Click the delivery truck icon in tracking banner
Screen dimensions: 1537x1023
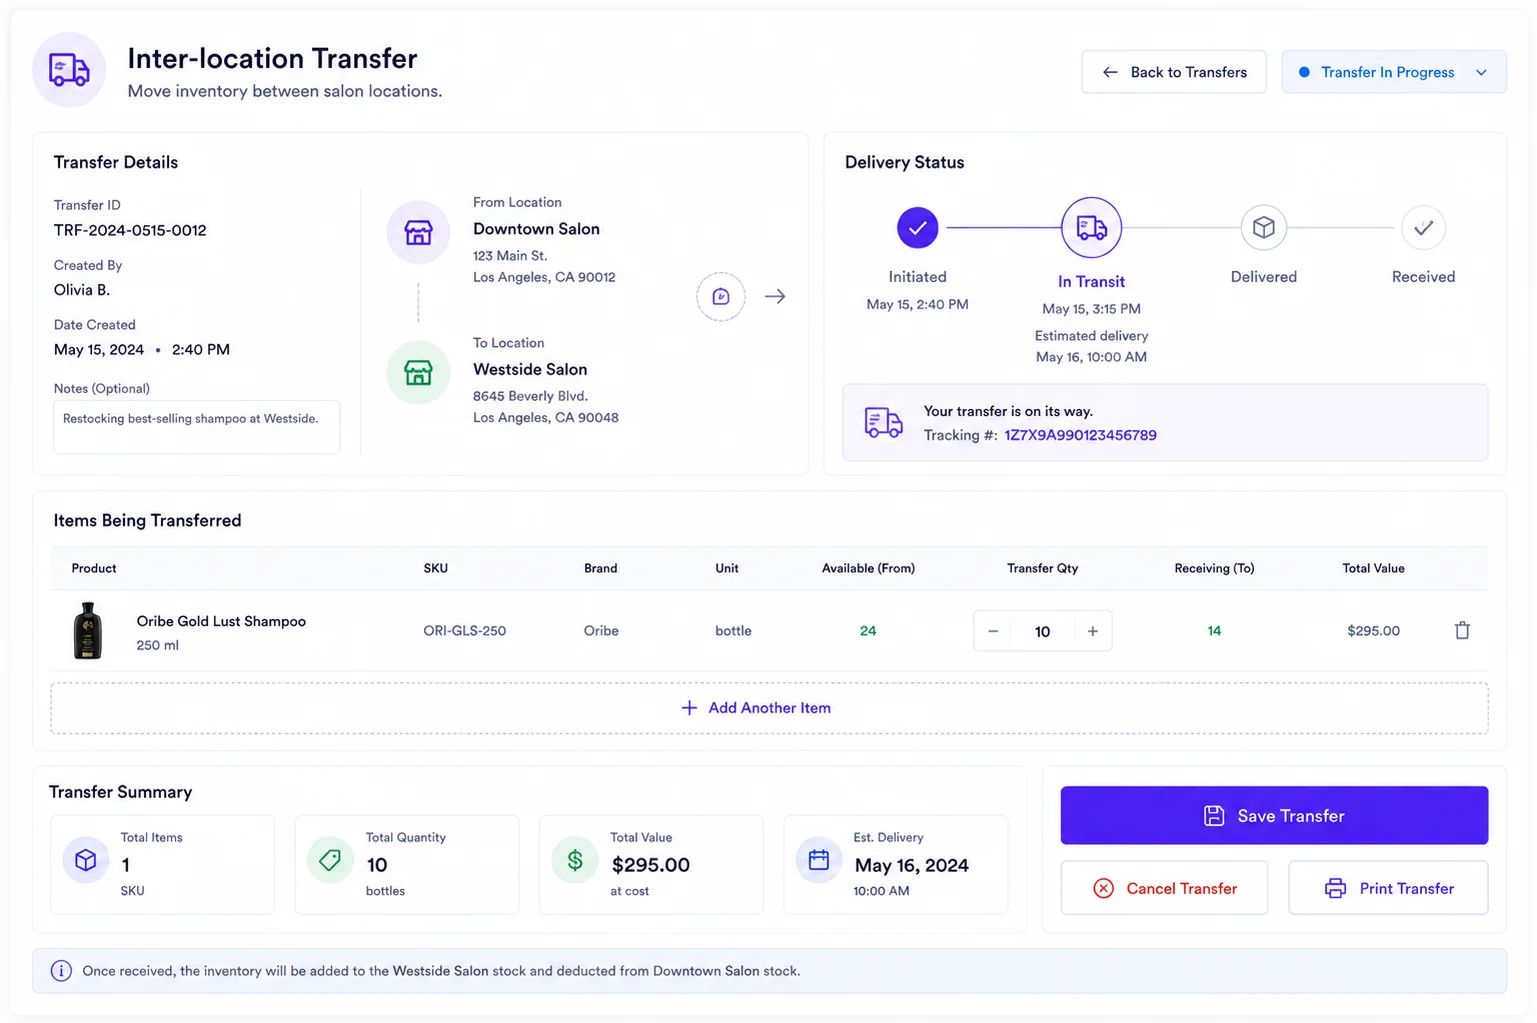tap(883, 423)
